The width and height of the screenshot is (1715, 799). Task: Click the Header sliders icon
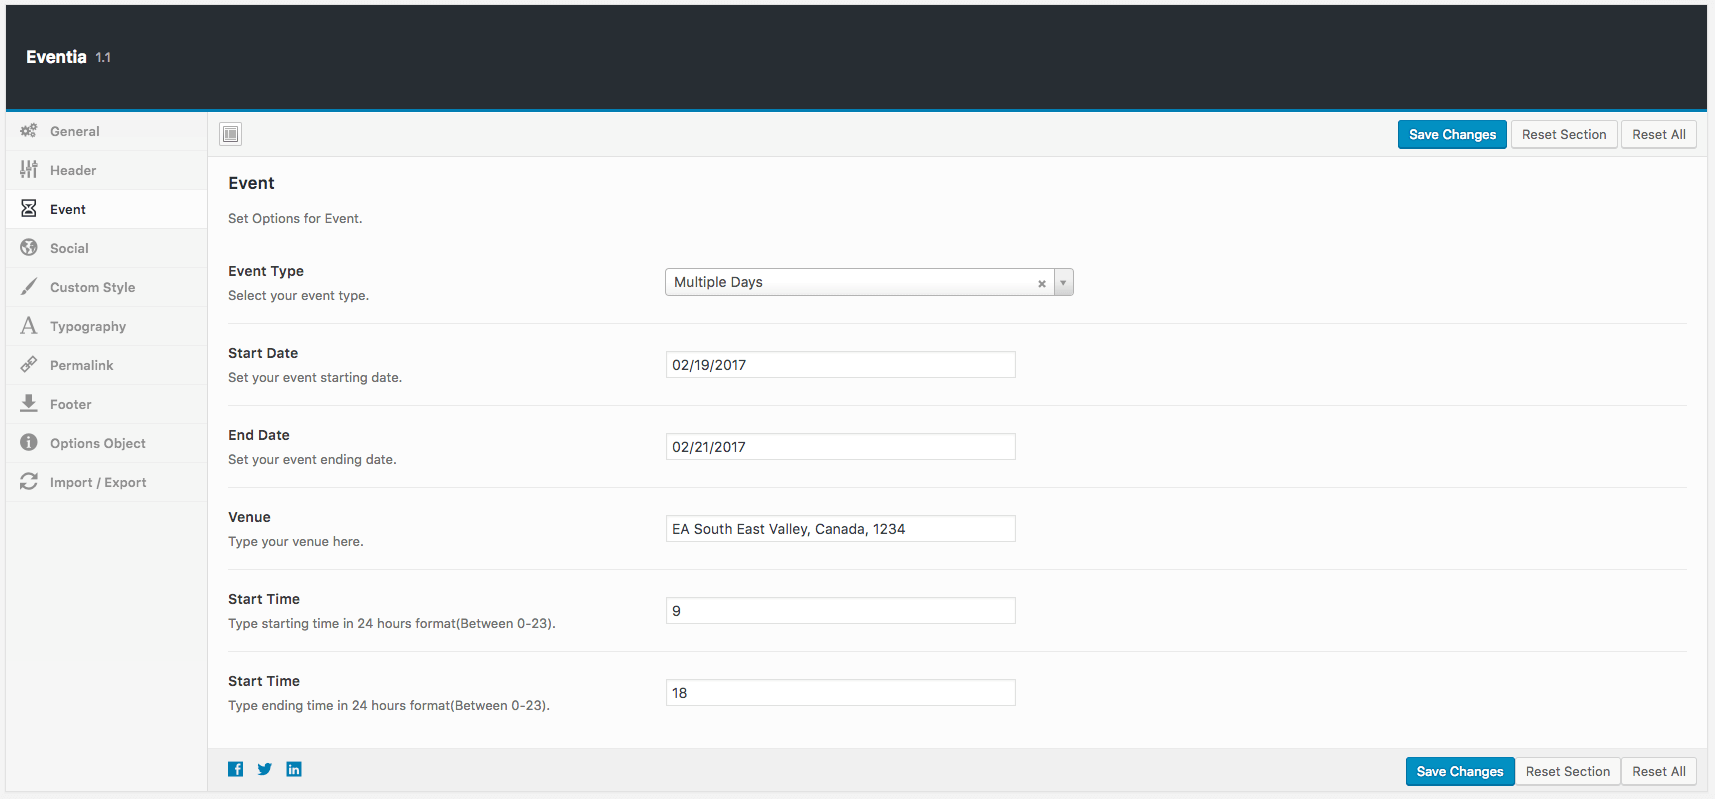[x=29, y=170]
